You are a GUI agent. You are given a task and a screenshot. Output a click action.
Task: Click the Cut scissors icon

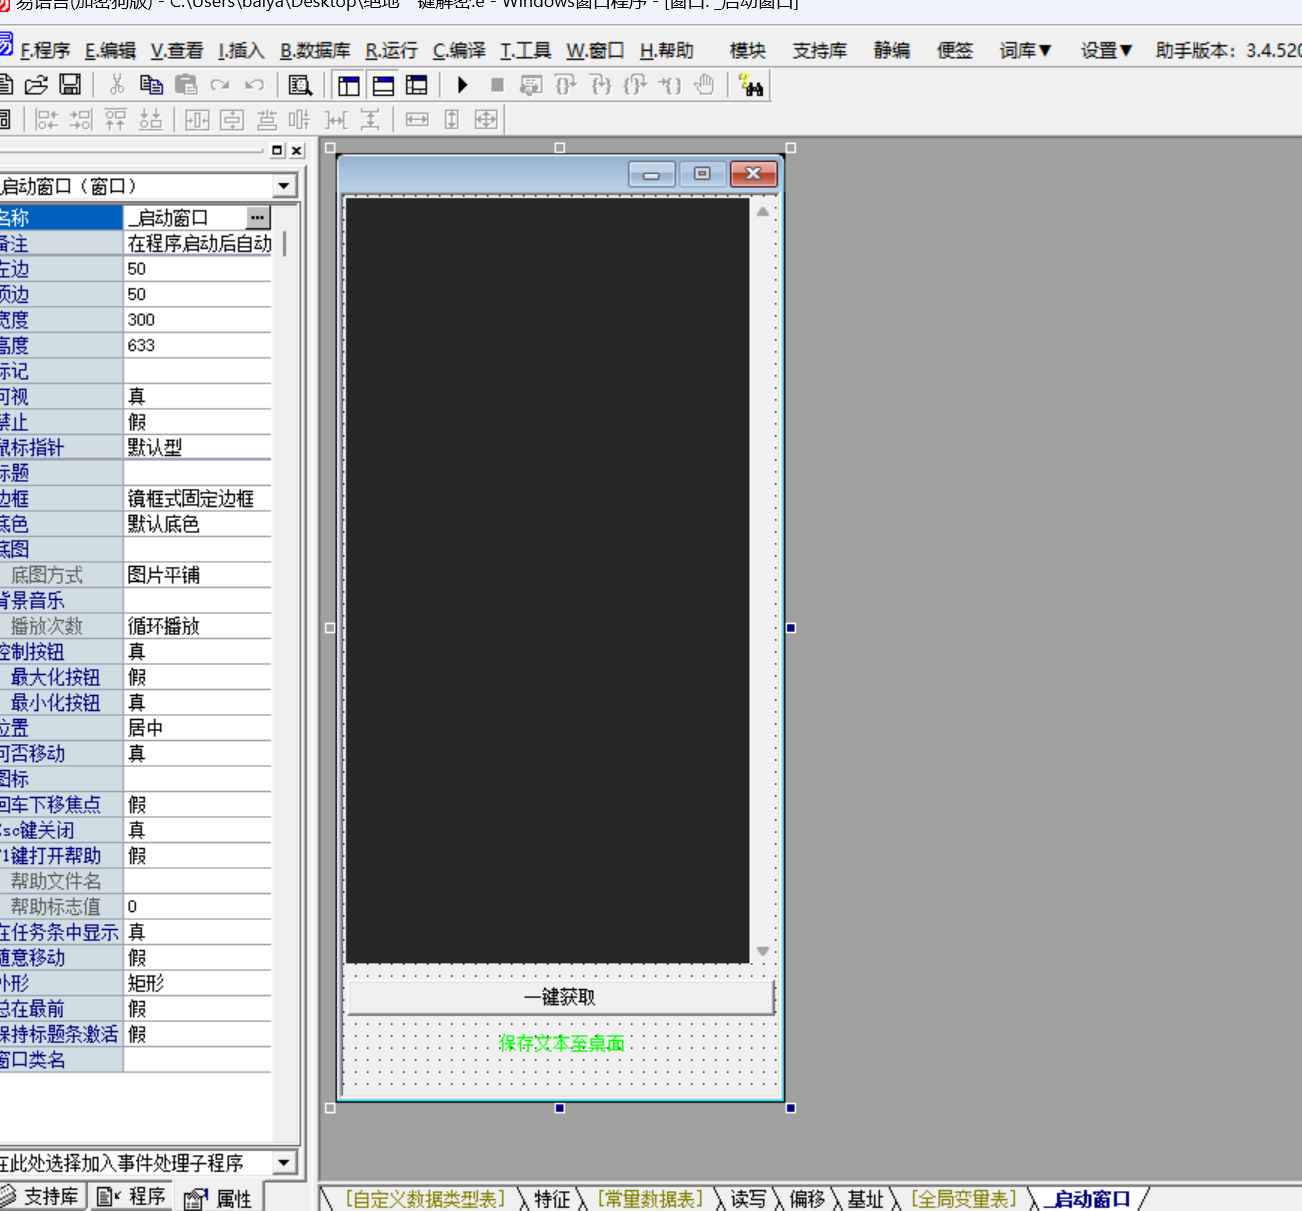pos(117,85)
